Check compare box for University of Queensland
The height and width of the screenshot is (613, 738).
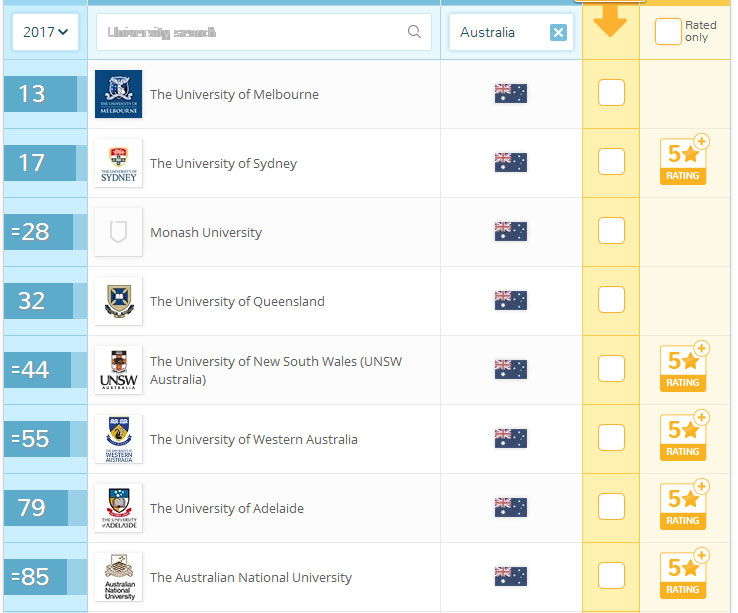tap(611, 299)
